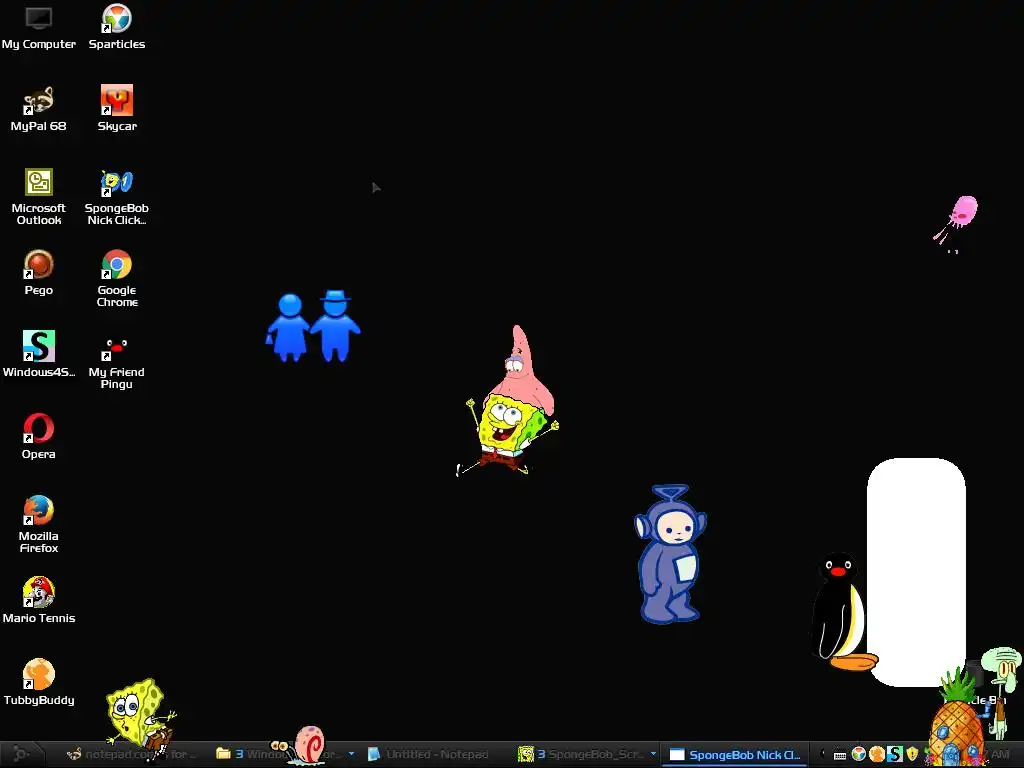
Task: Select SpongeBob Nick Cl... taskbar button
Action: [735, 755]
